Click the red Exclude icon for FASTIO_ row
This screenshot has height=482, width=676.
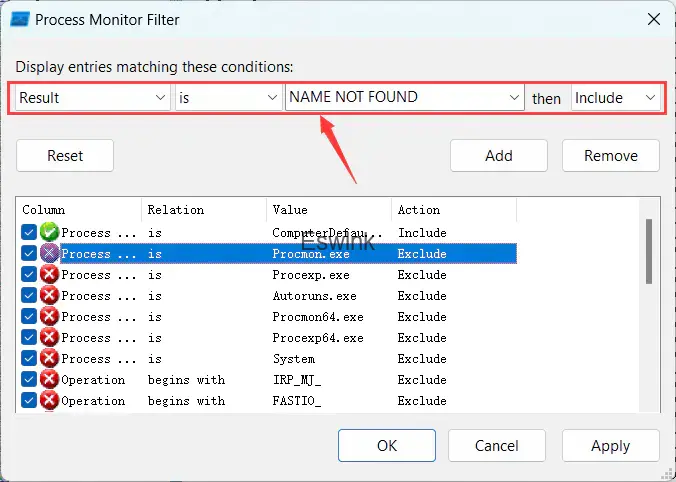click(50, 401)
